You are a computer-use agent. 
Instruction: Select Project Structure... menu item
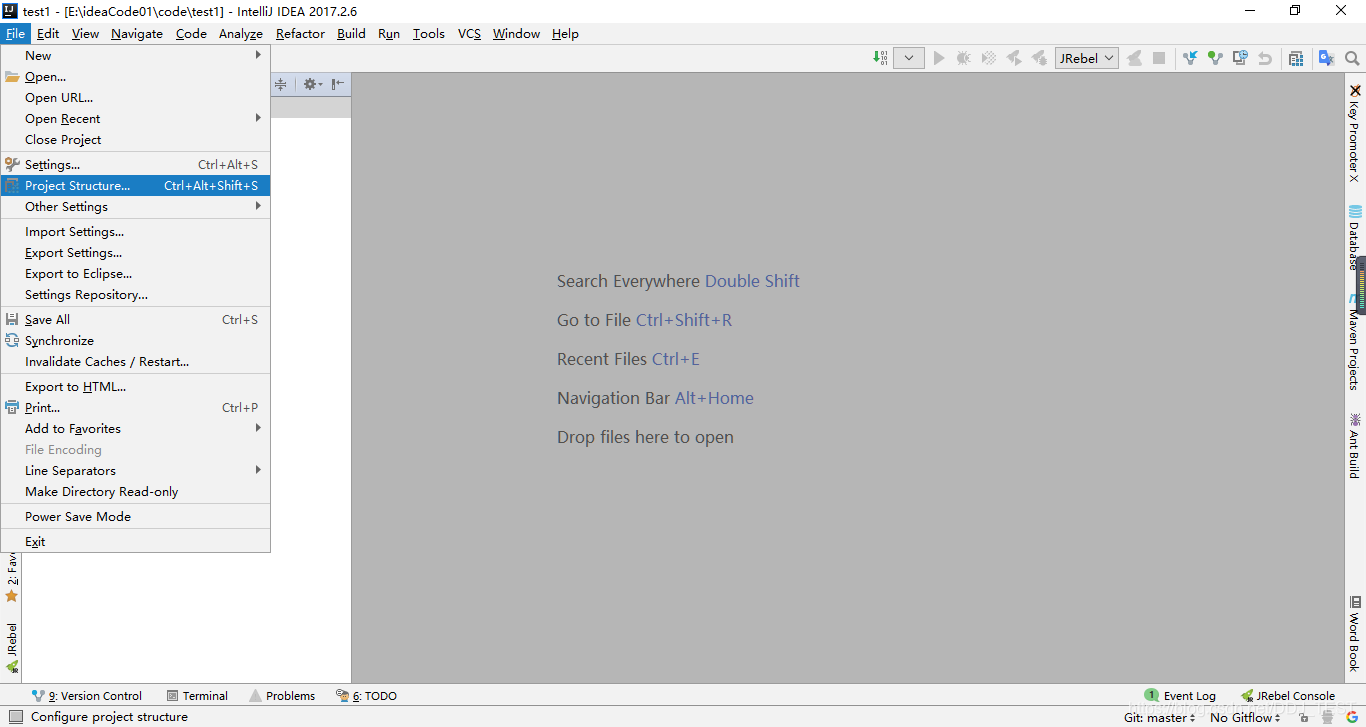point(136,186)
